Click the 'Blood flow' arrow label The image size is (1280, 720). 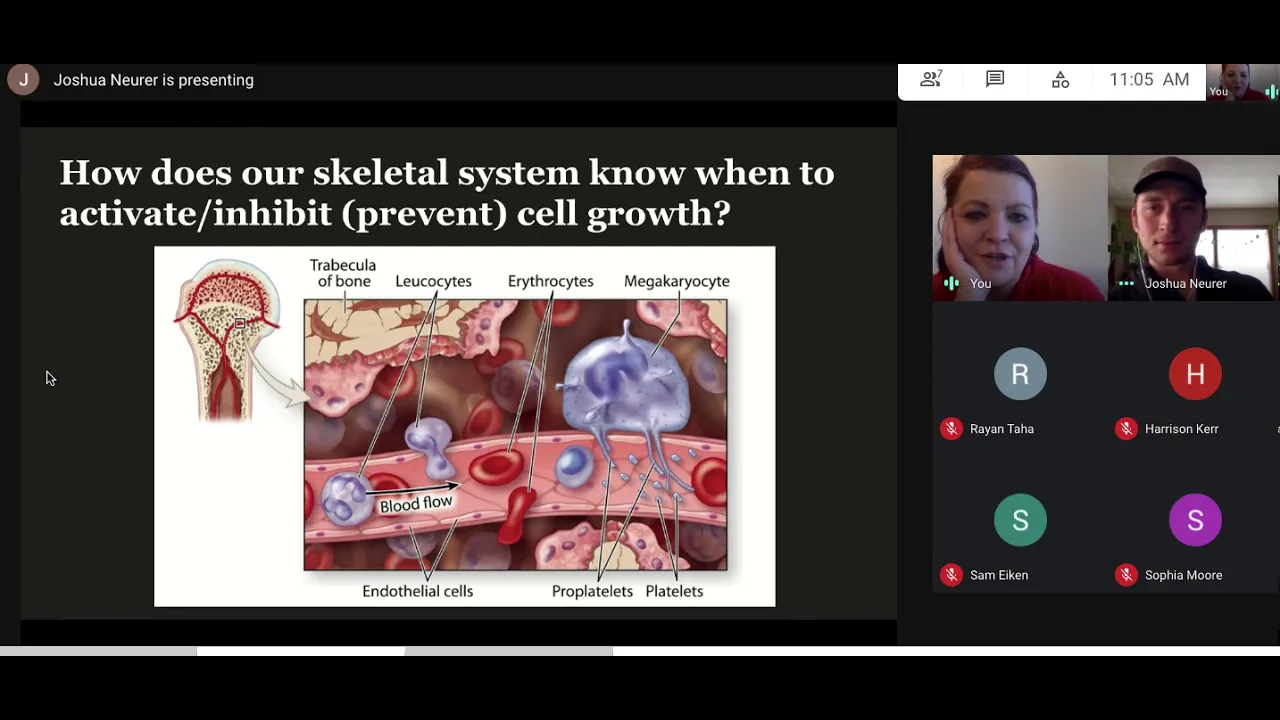pos(416,504)
